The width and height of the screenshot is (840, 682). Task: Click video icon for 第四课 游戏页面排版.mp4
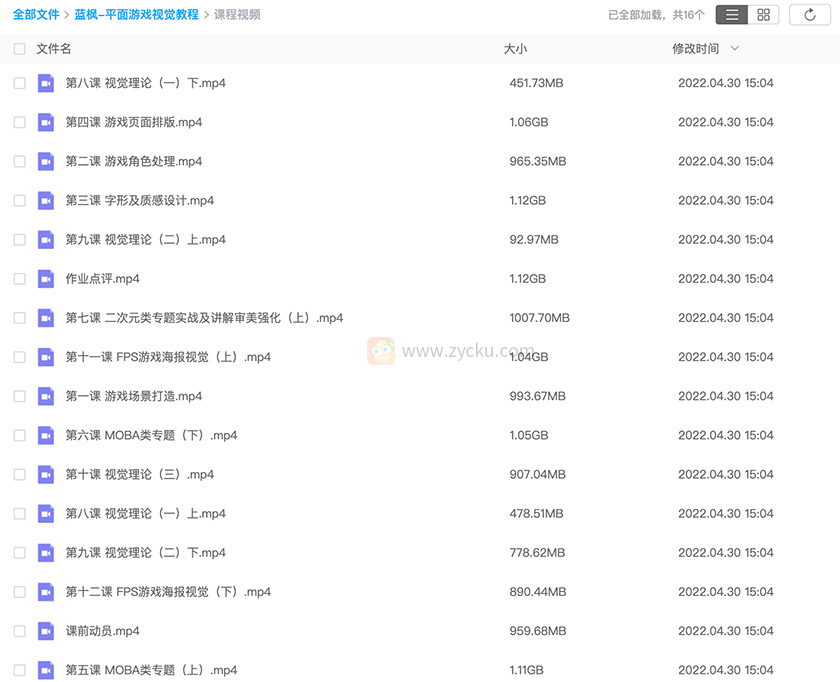click(46, 122)
